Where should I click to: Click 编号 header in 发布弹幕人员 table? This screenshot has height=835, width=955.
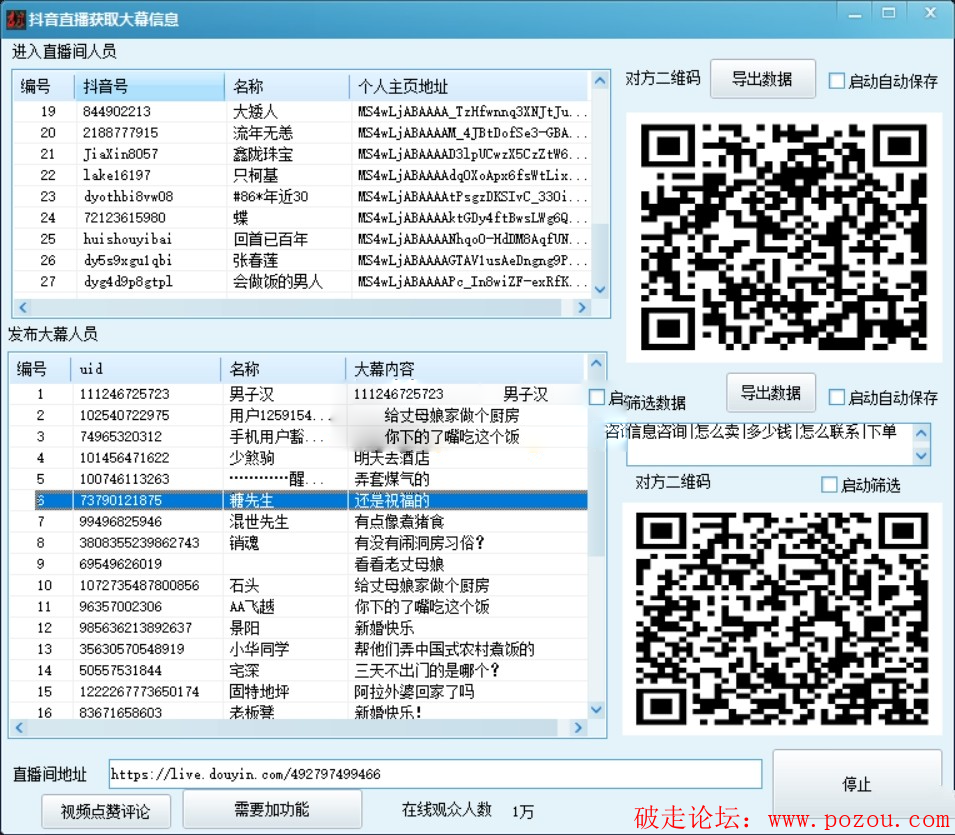point(40,369)
